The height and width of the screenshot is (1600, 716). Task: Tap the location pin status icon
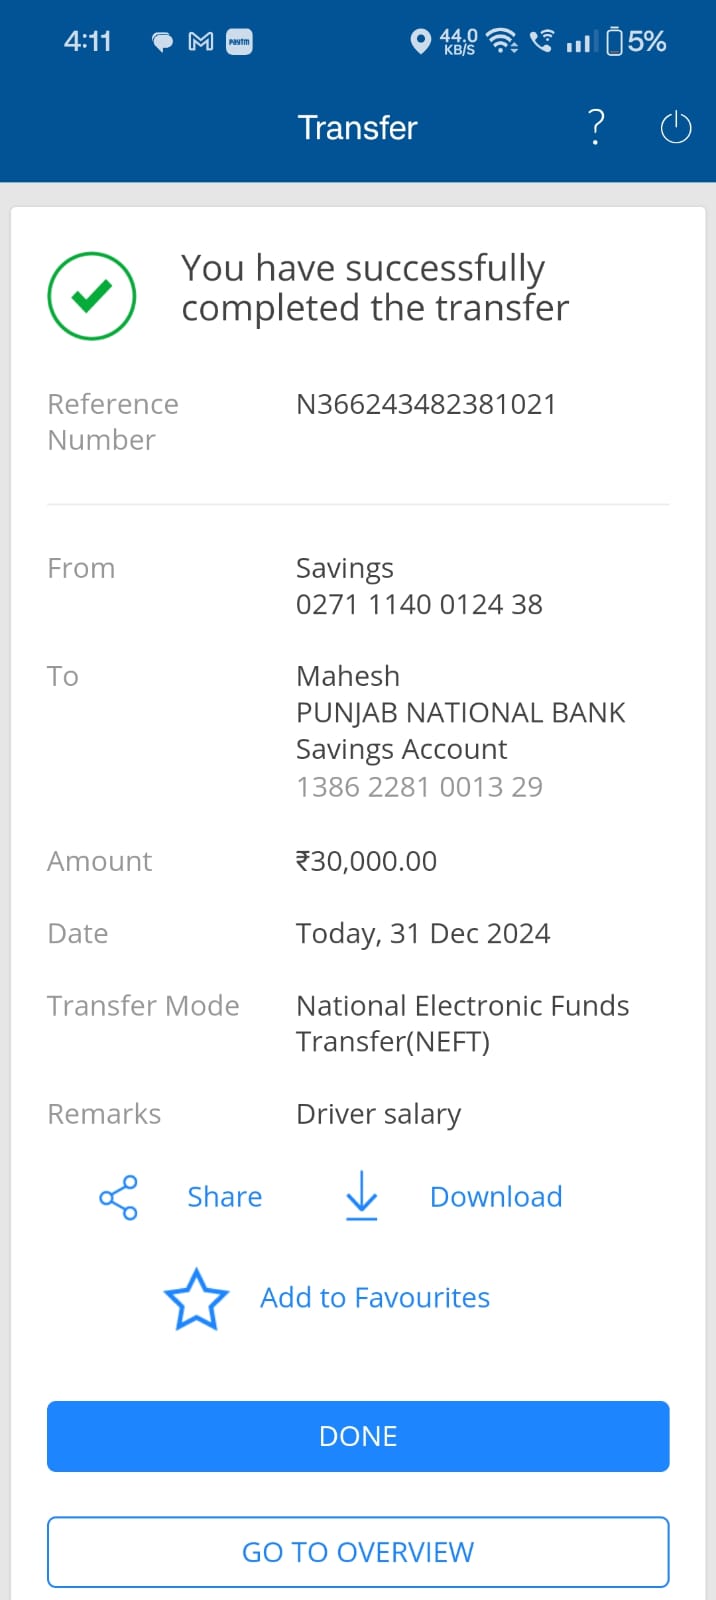(421, 41)
